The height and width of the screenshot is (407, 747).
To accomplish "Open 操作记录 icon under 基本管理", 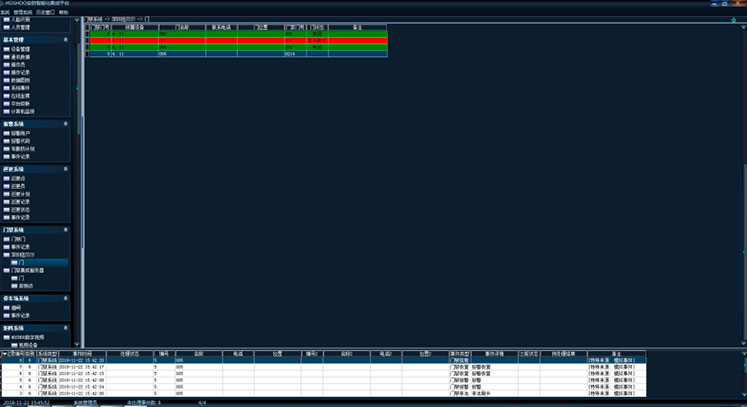I will [x=6, y=72].
